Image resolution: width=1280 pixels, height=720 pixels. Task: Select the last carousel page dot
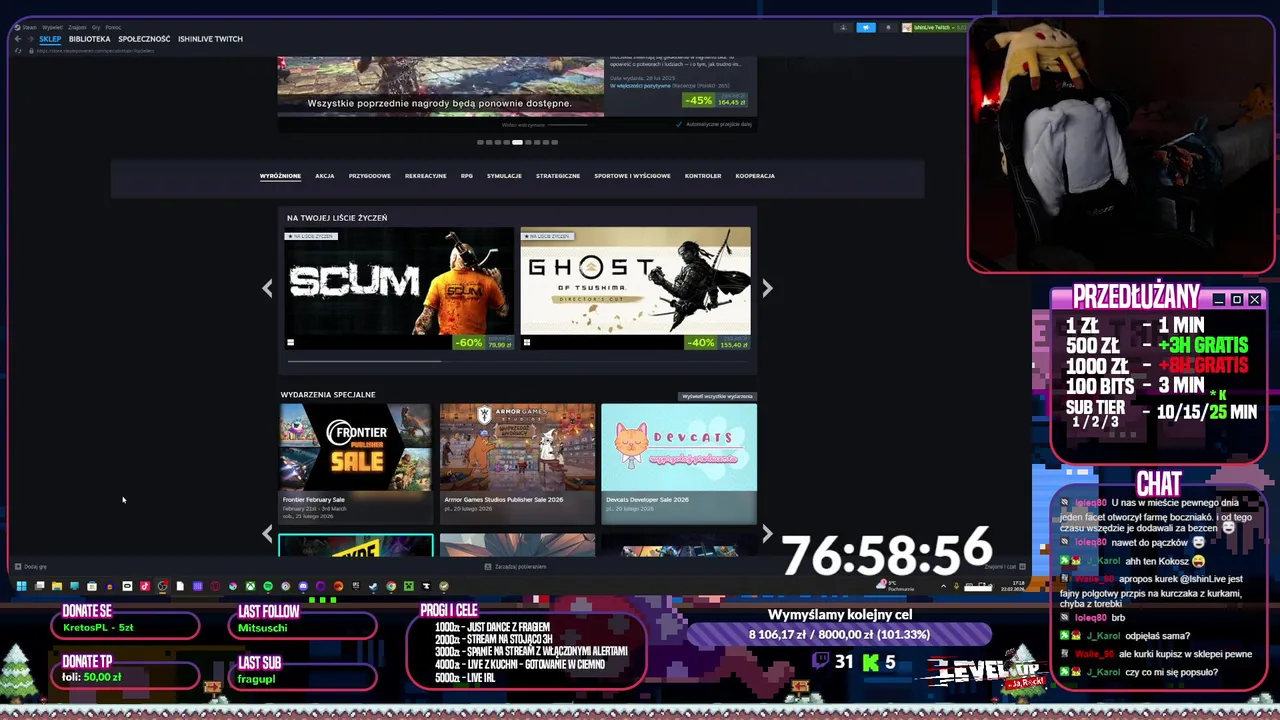click(x=554, y=142)
